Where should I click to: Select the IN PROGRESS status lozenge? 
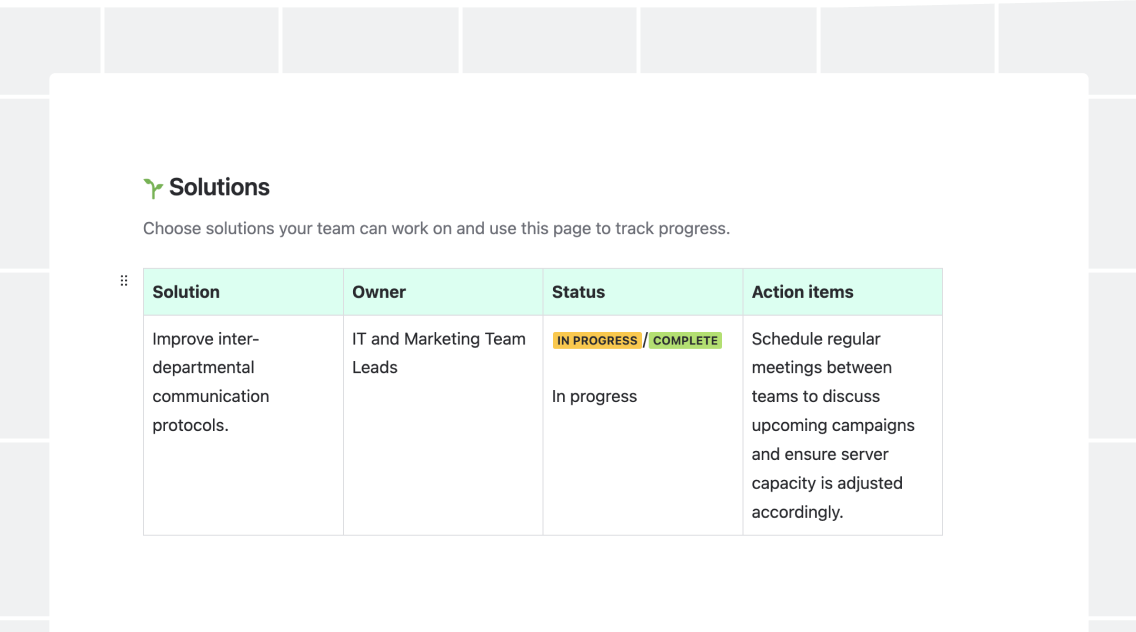[x=597, y=341]
